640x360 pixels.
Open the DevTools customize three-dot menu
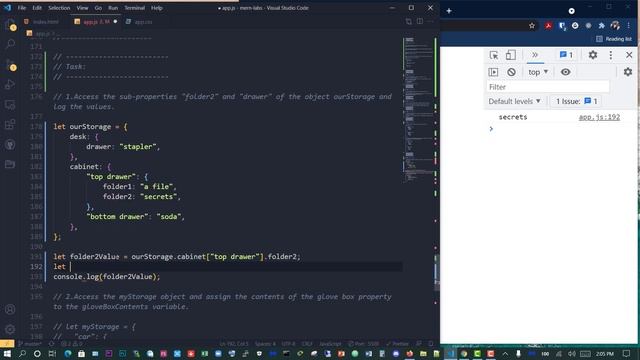click(611, 55)
